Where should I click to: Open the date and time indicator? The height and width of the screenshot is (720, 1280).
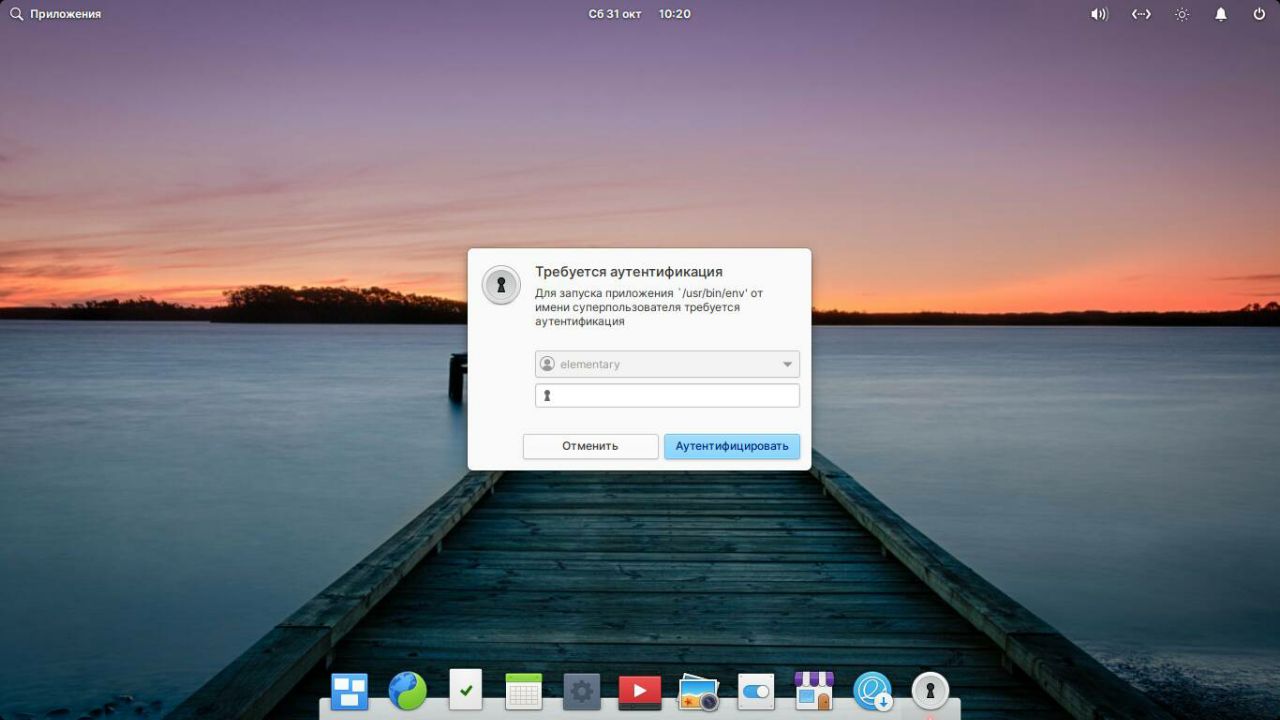click(639, 14)
